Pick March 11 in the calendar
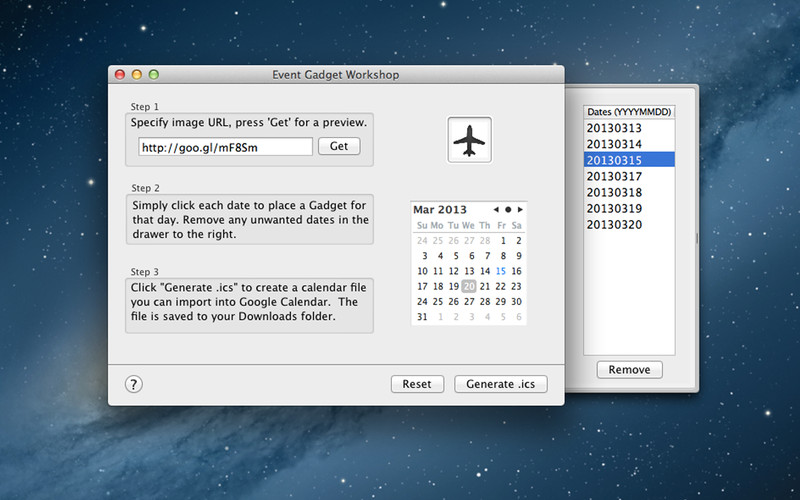 pyautogui.click(x=438, y=271)
